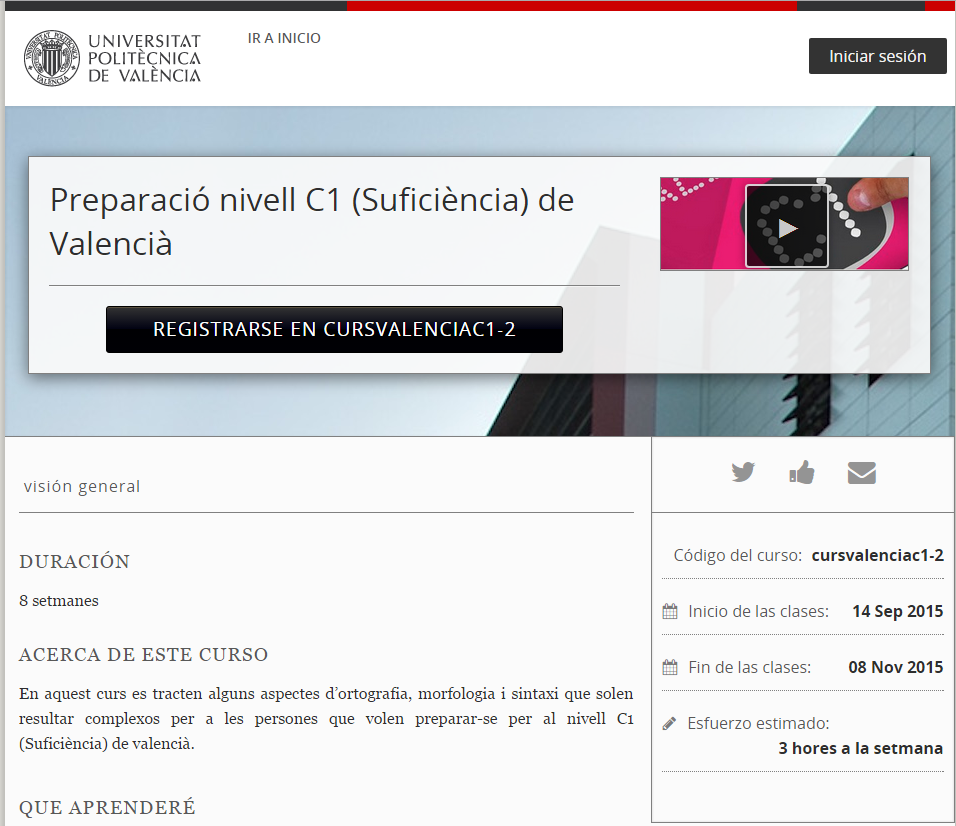Click the Iniciar sesión button

pyautogui.click(x=877, y=56)
